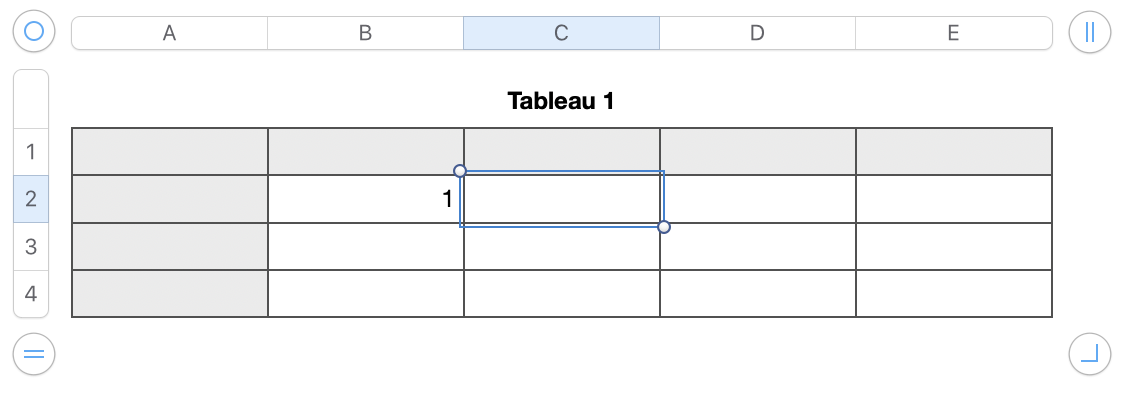Image resolution: width=1146 pixels, height=400 pixels.
Task: Click the highlighted row 2 header
Action: click(x=31, y=199)
